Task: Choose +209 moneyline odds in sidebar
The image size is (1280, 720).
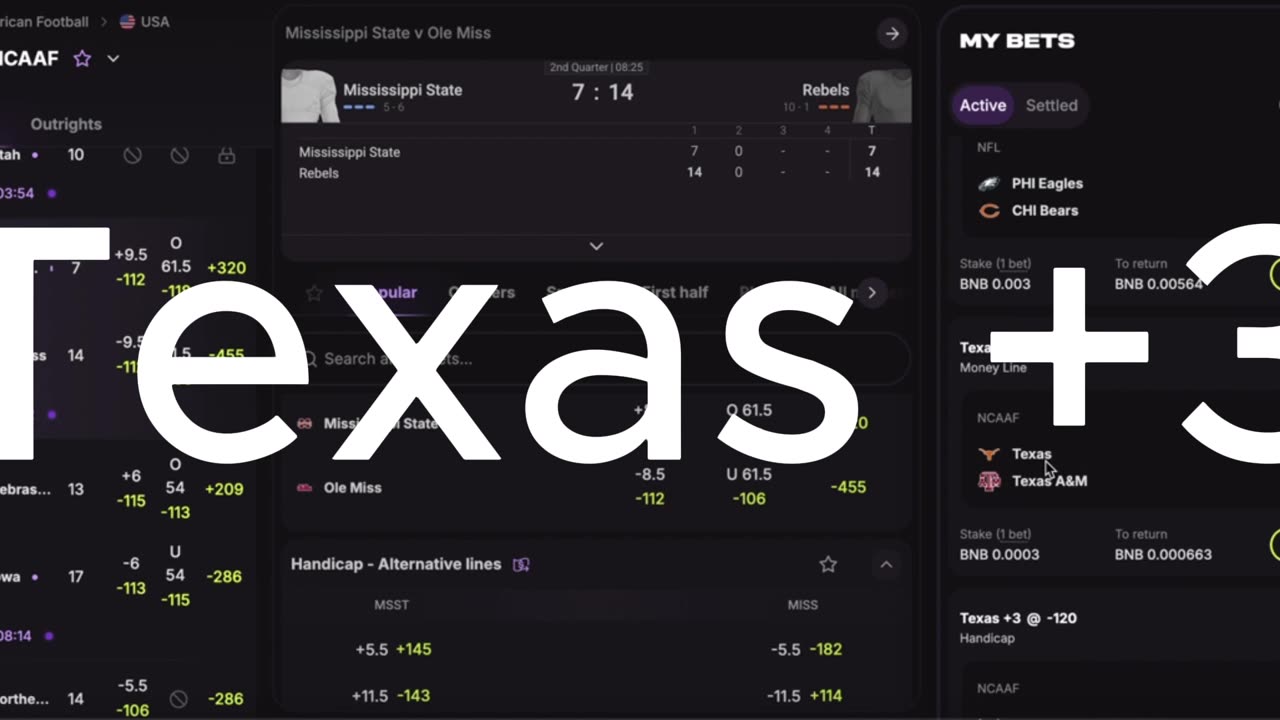Action: pos(225,489)
